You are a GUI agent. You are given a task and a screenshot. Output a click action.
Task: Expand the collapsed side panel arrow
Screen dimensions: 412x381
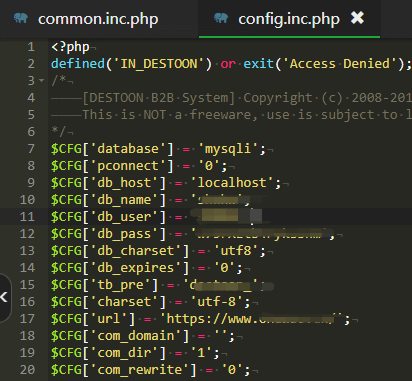(x=4, y=297)
